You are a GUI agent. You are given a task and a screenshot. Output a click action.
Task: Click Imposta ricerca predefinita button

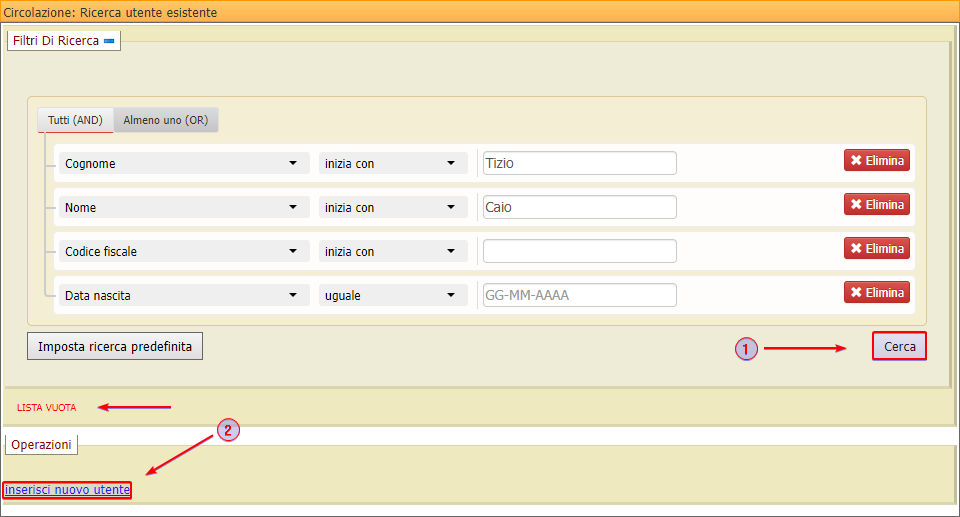pyautogui.click(x=115, y=346)
